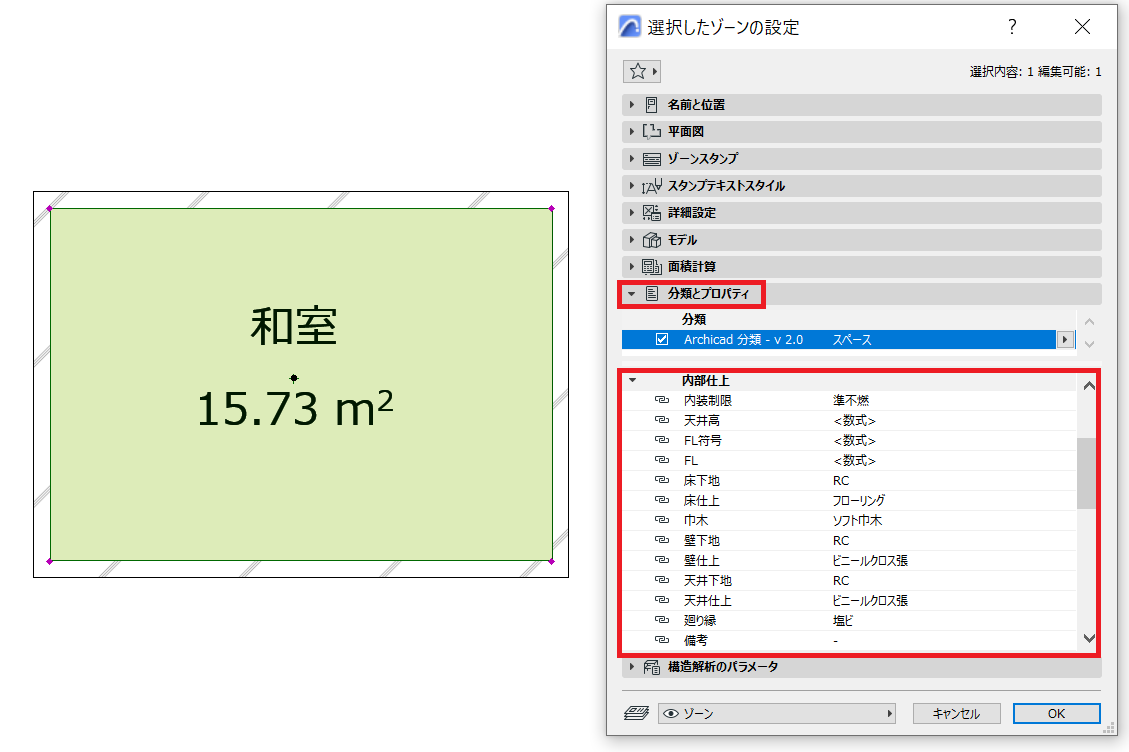Click the キャンセル button

(x=956, y=713)
